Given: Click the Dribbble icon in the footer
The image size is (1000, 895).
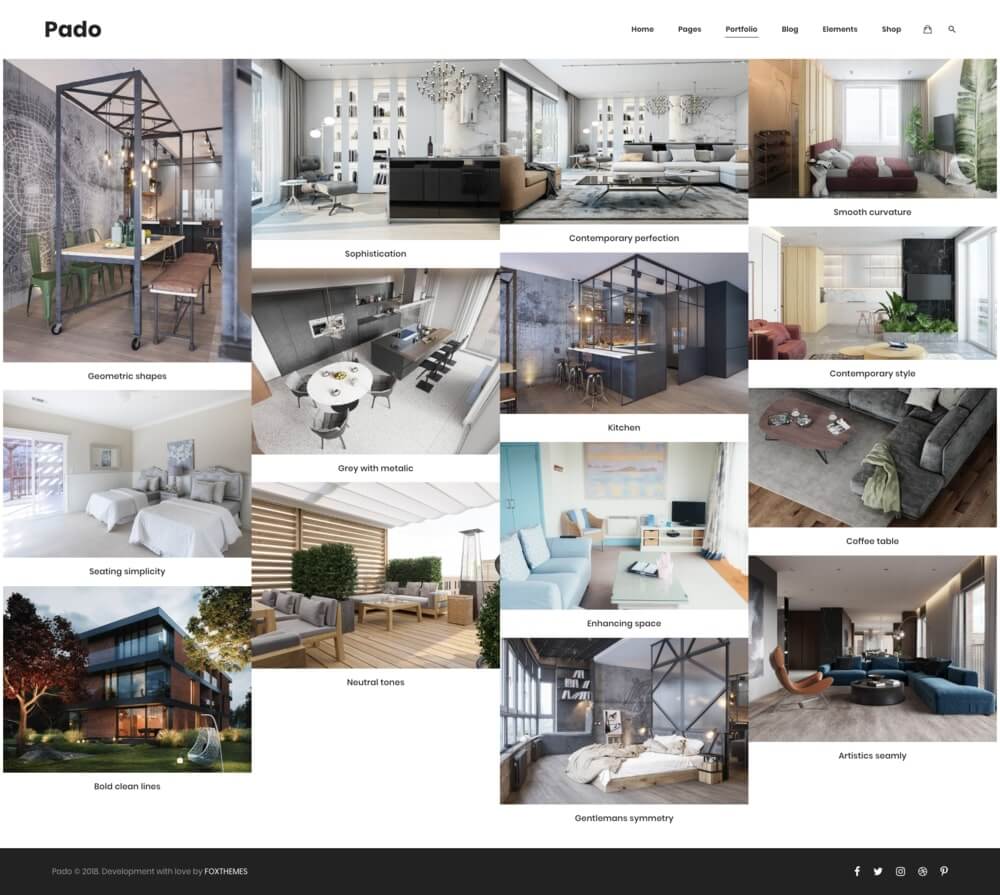Looking at the screenshot, I should coord(922,871).
